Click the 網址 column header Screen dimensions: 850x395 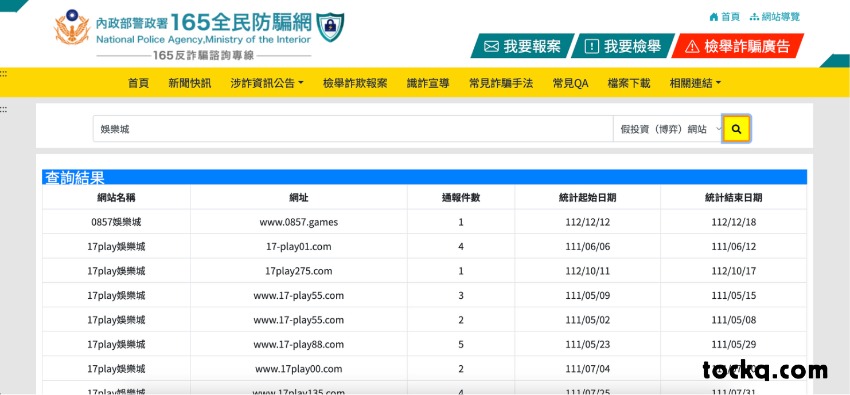299,198
